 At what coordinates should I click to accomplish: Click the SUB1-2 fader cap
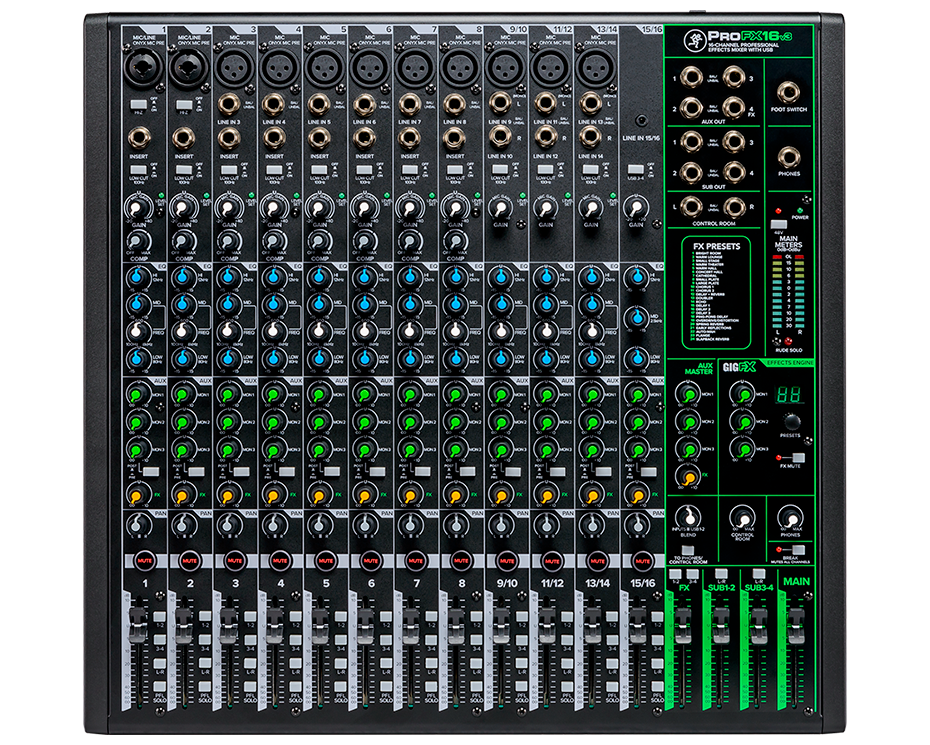coord(721,625)
